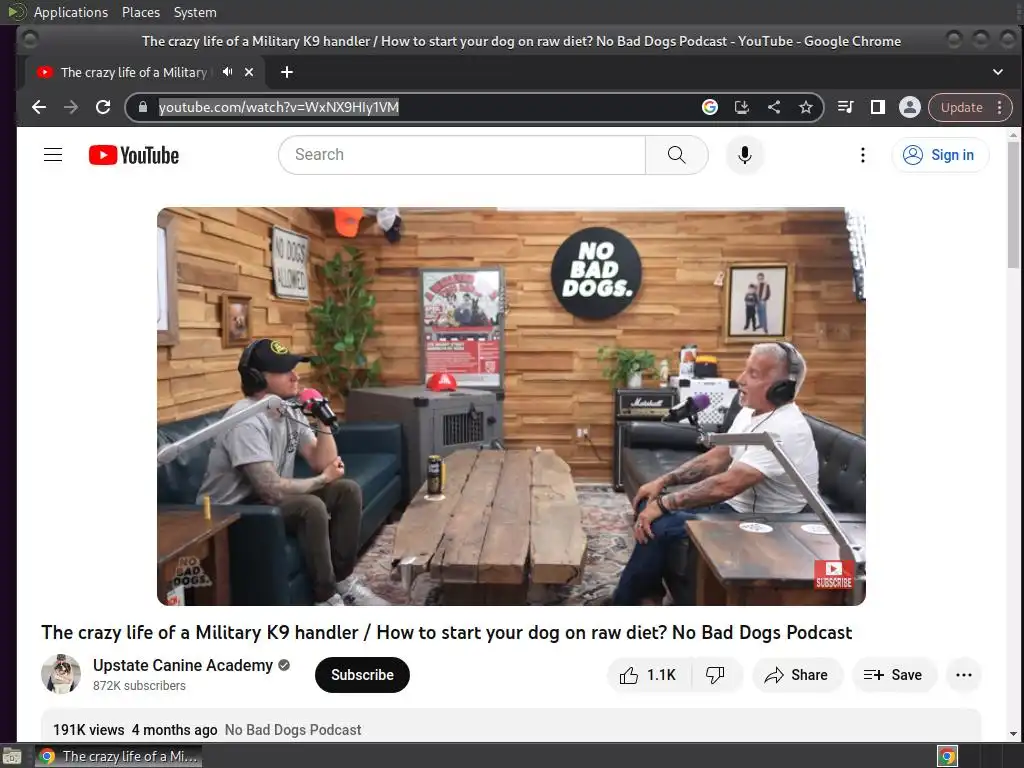
Task: Open more actions ellipsis below video
Action: tap(964, 675)
